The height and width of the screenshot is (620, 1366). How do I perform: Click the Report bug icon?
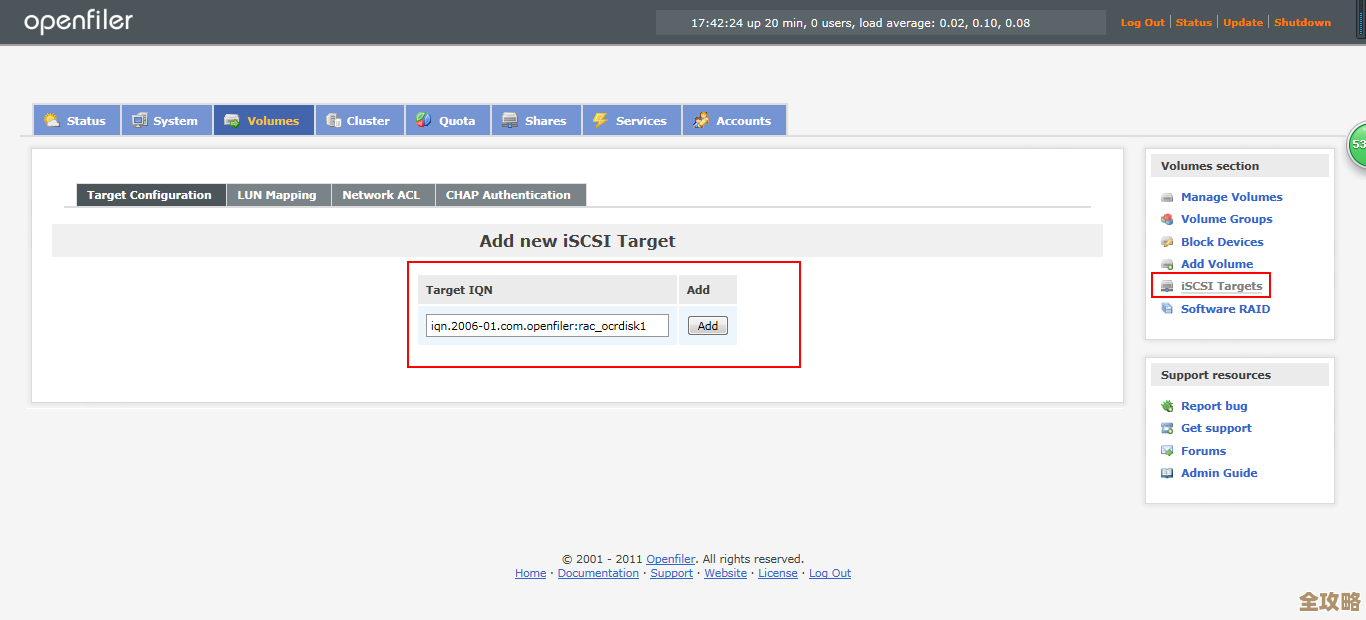click(x=1166, y=406)
